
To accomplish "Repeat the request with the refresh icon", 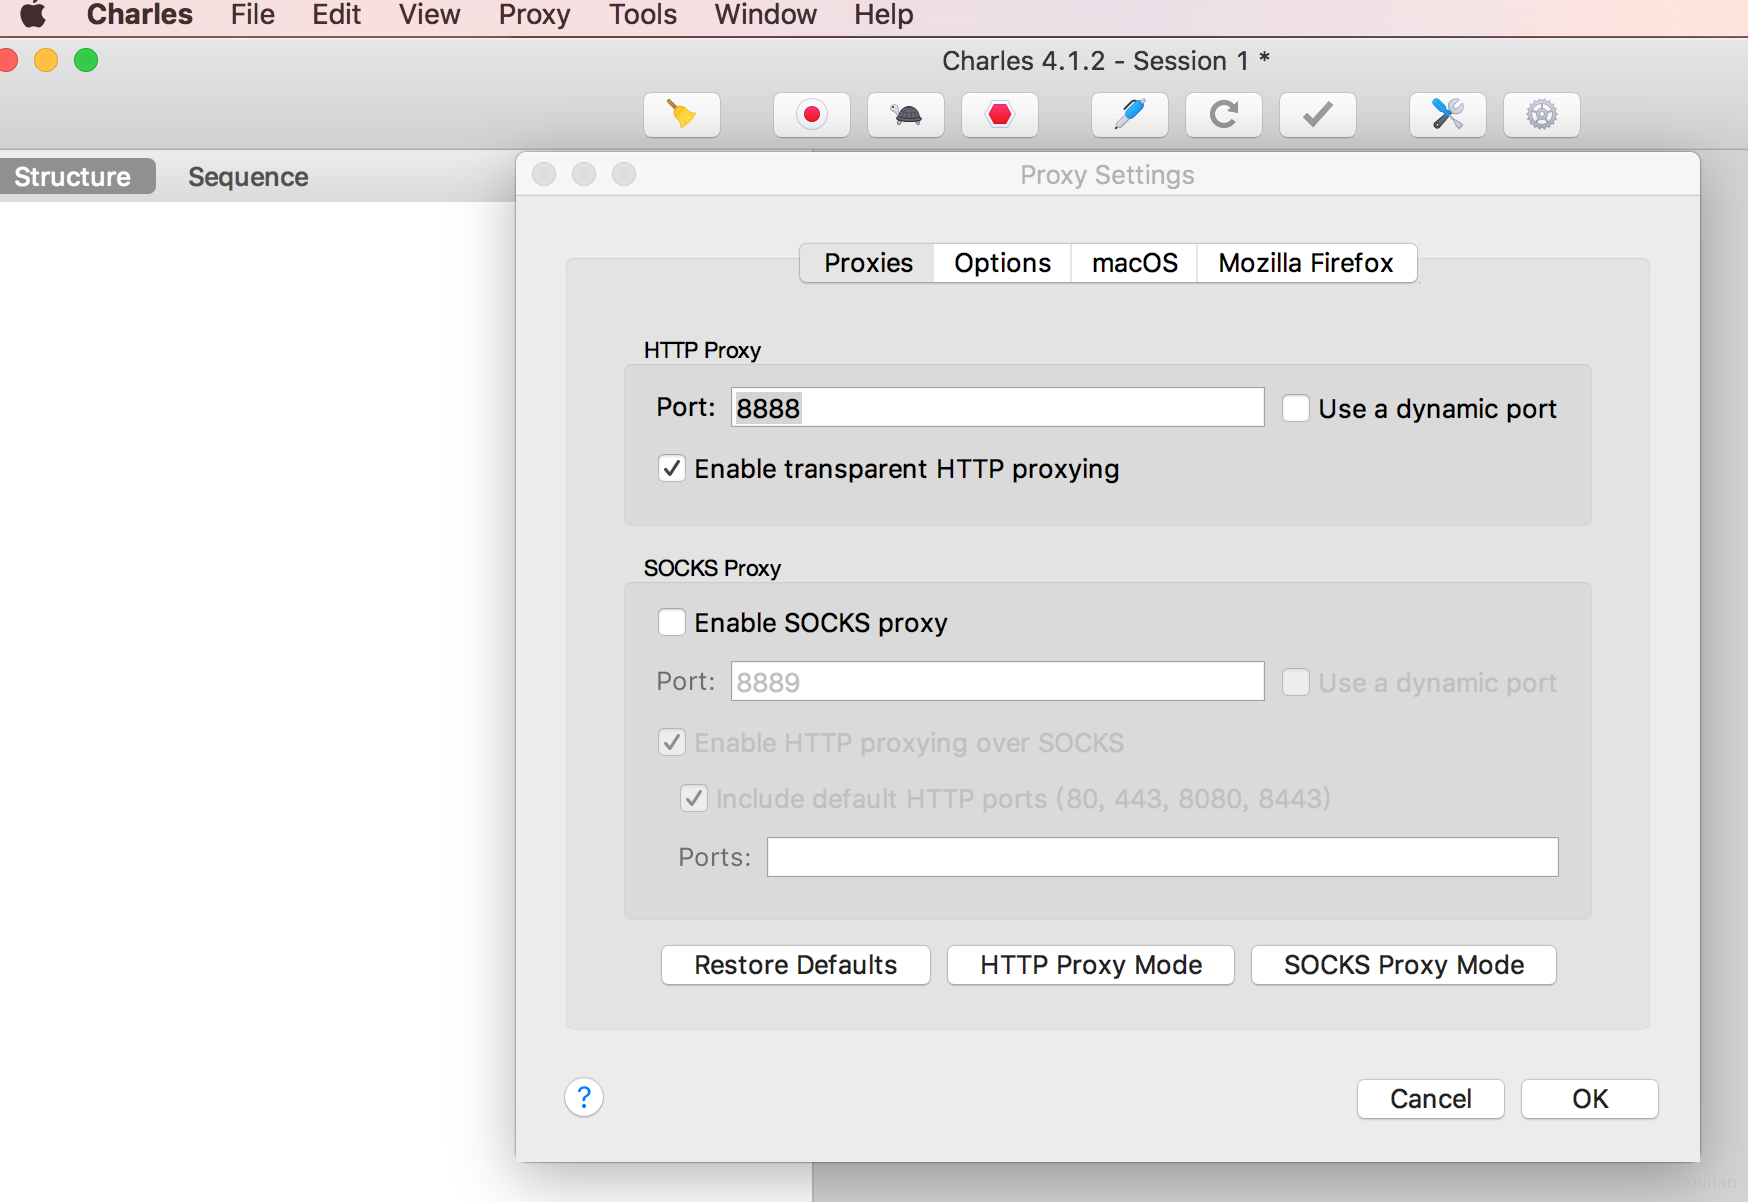I will click(1224, 115).
